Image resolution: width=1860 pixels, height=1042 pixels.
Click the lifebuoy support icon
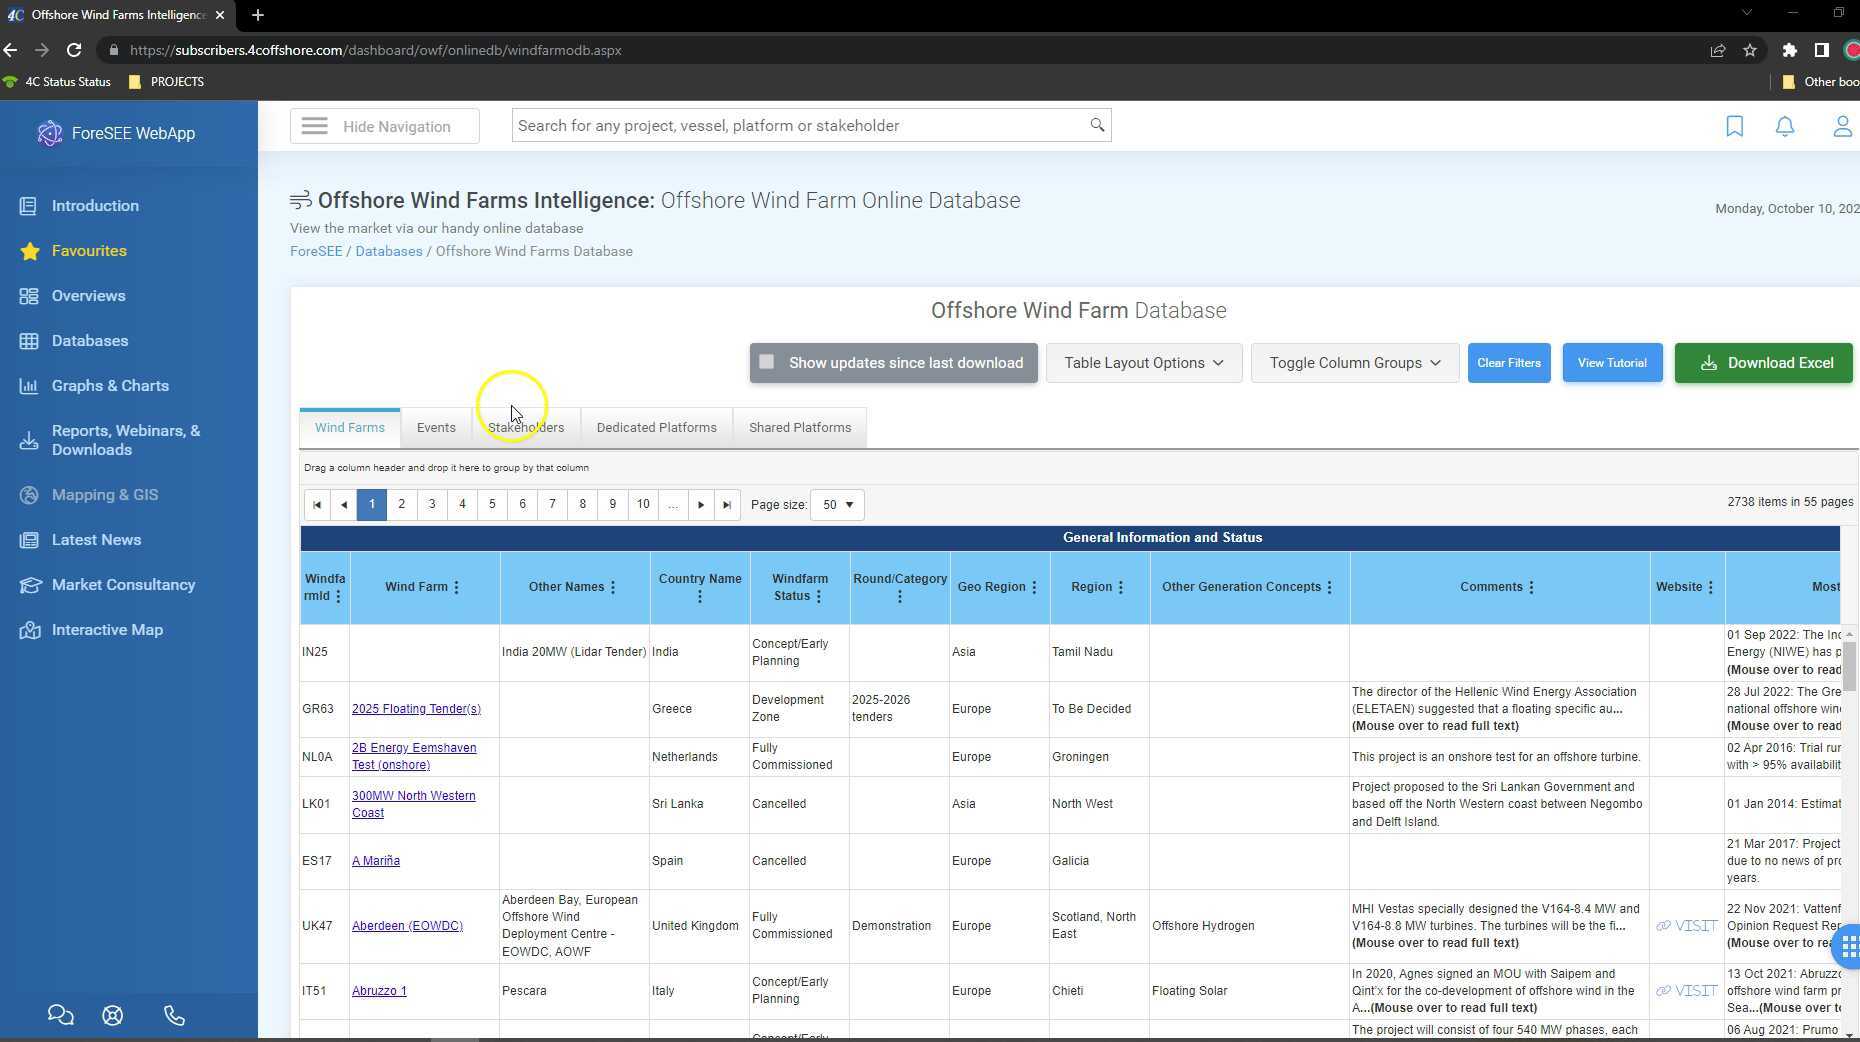pyautogui.click(x=113, y=1015)
